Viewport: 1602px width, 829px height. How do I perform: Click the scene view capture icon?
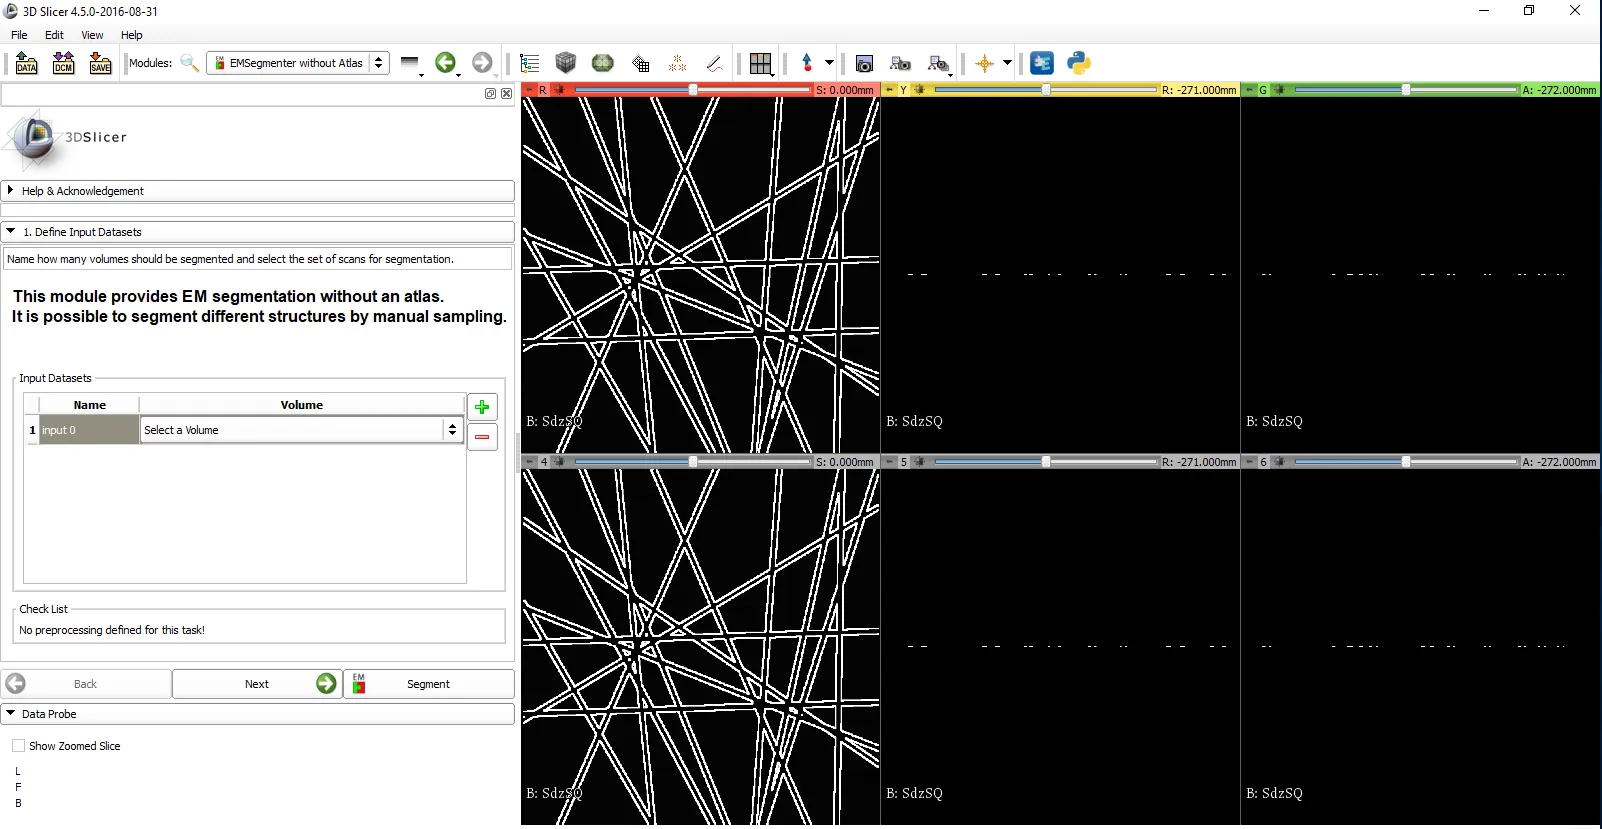coord(901,63)
